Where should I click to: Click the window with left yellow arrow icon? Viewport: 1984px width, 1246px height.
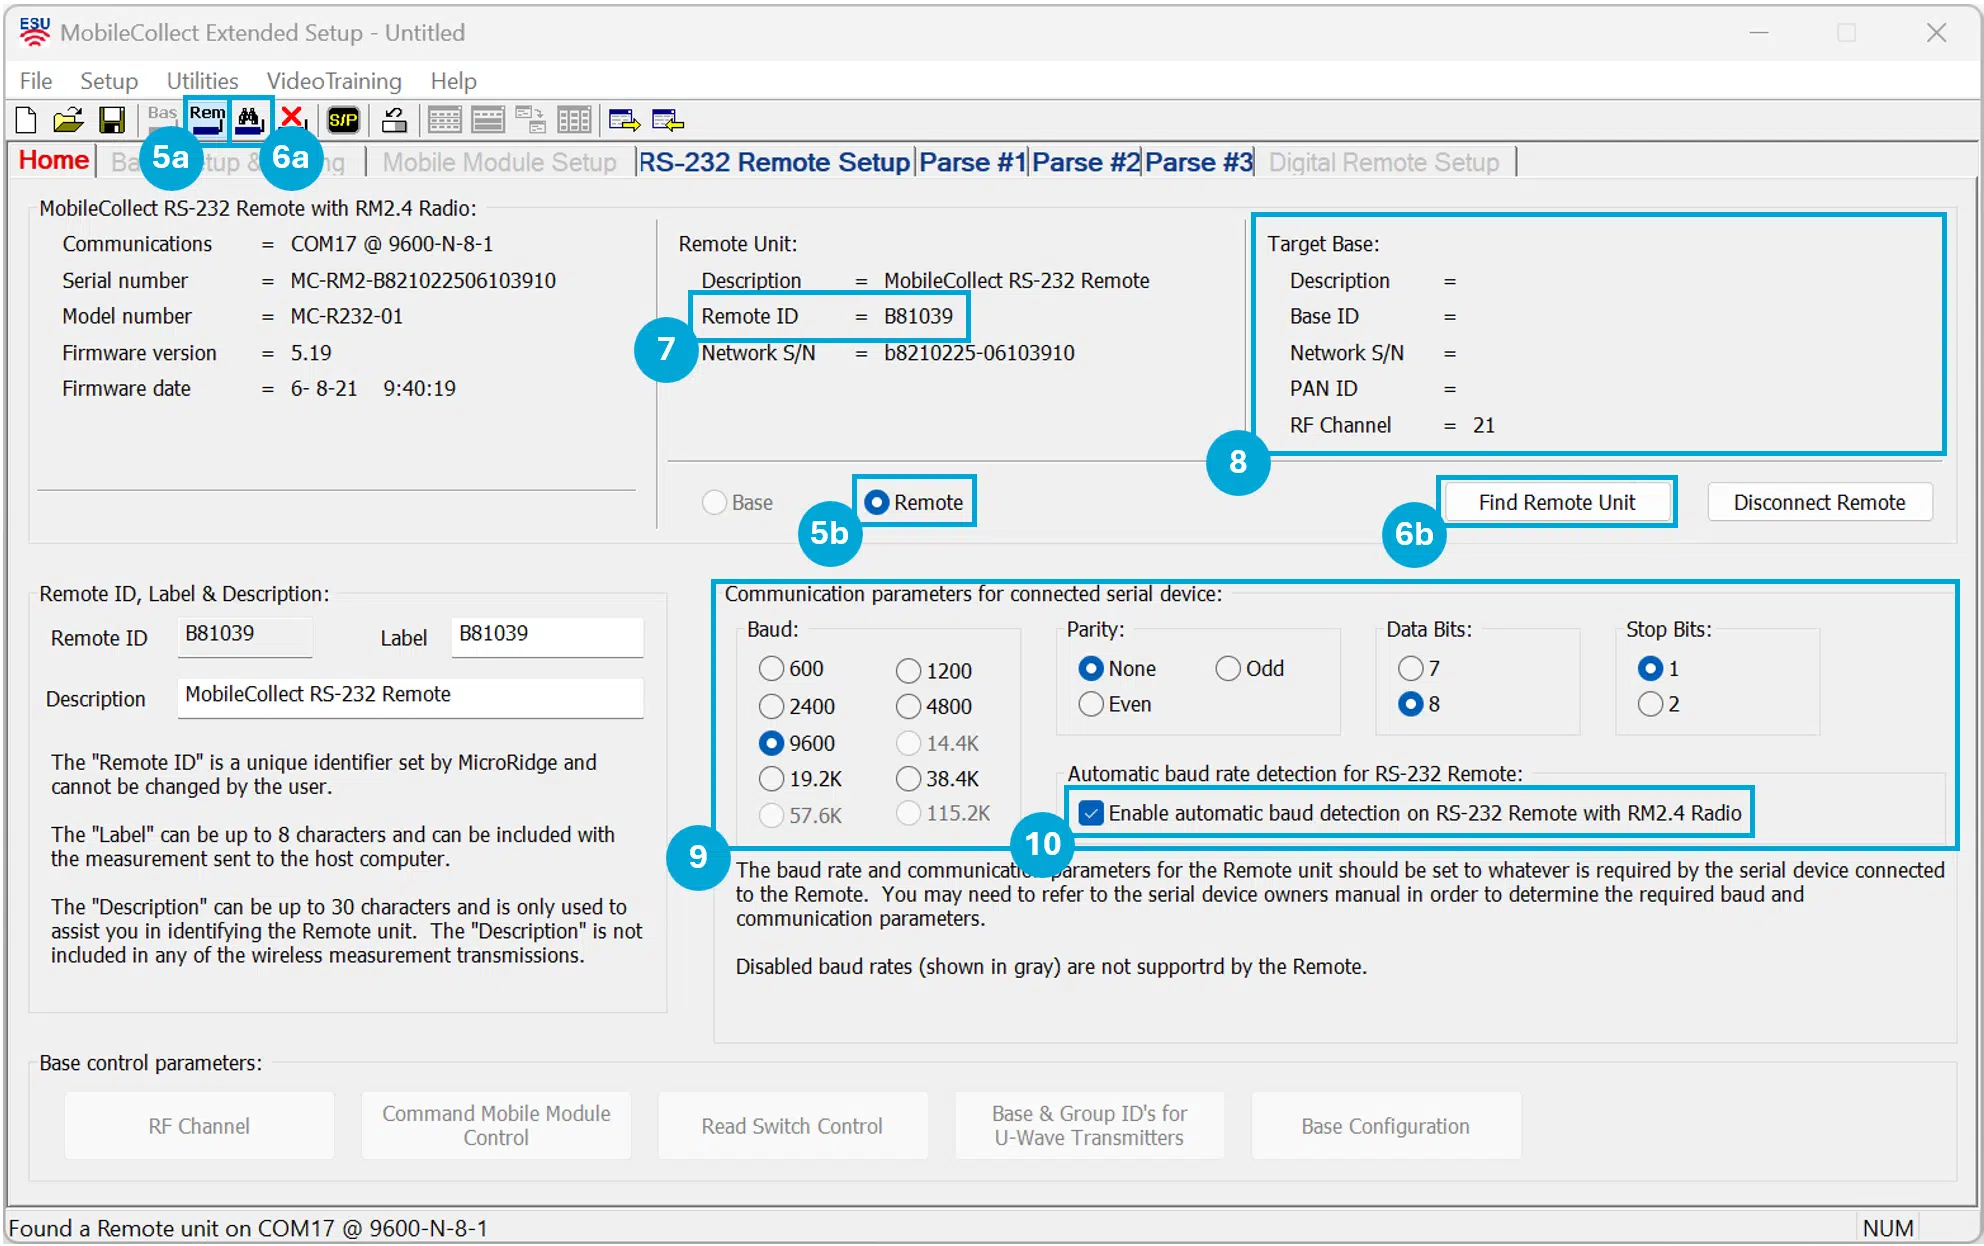coord(667,121)
